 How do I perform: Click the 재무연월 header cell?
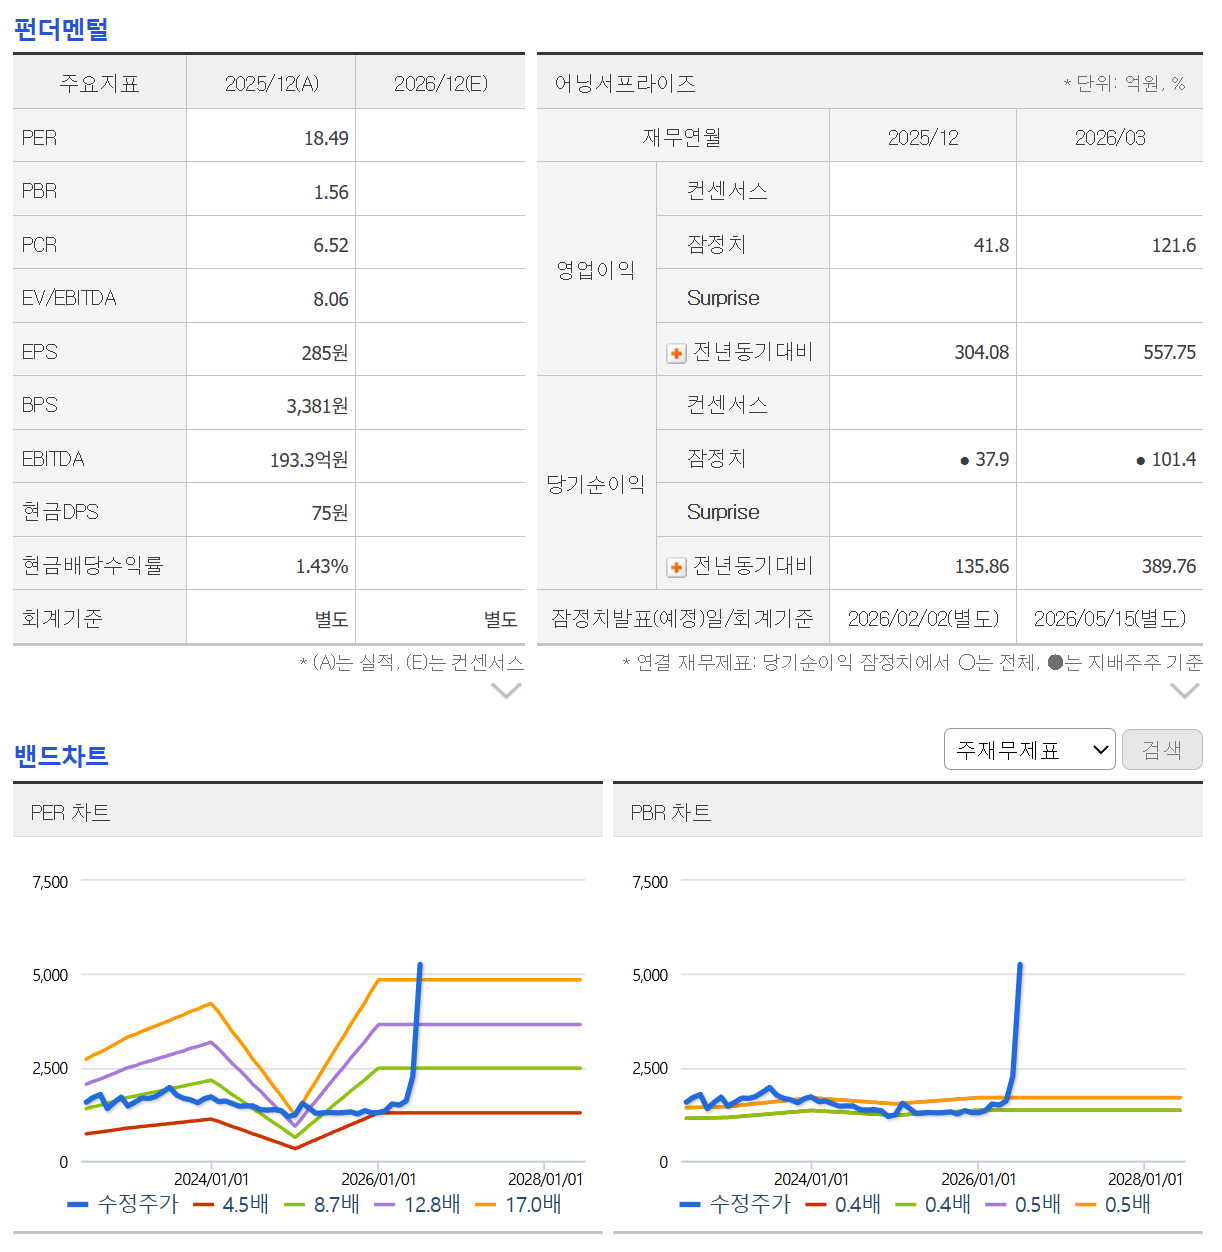coord(683,137)
